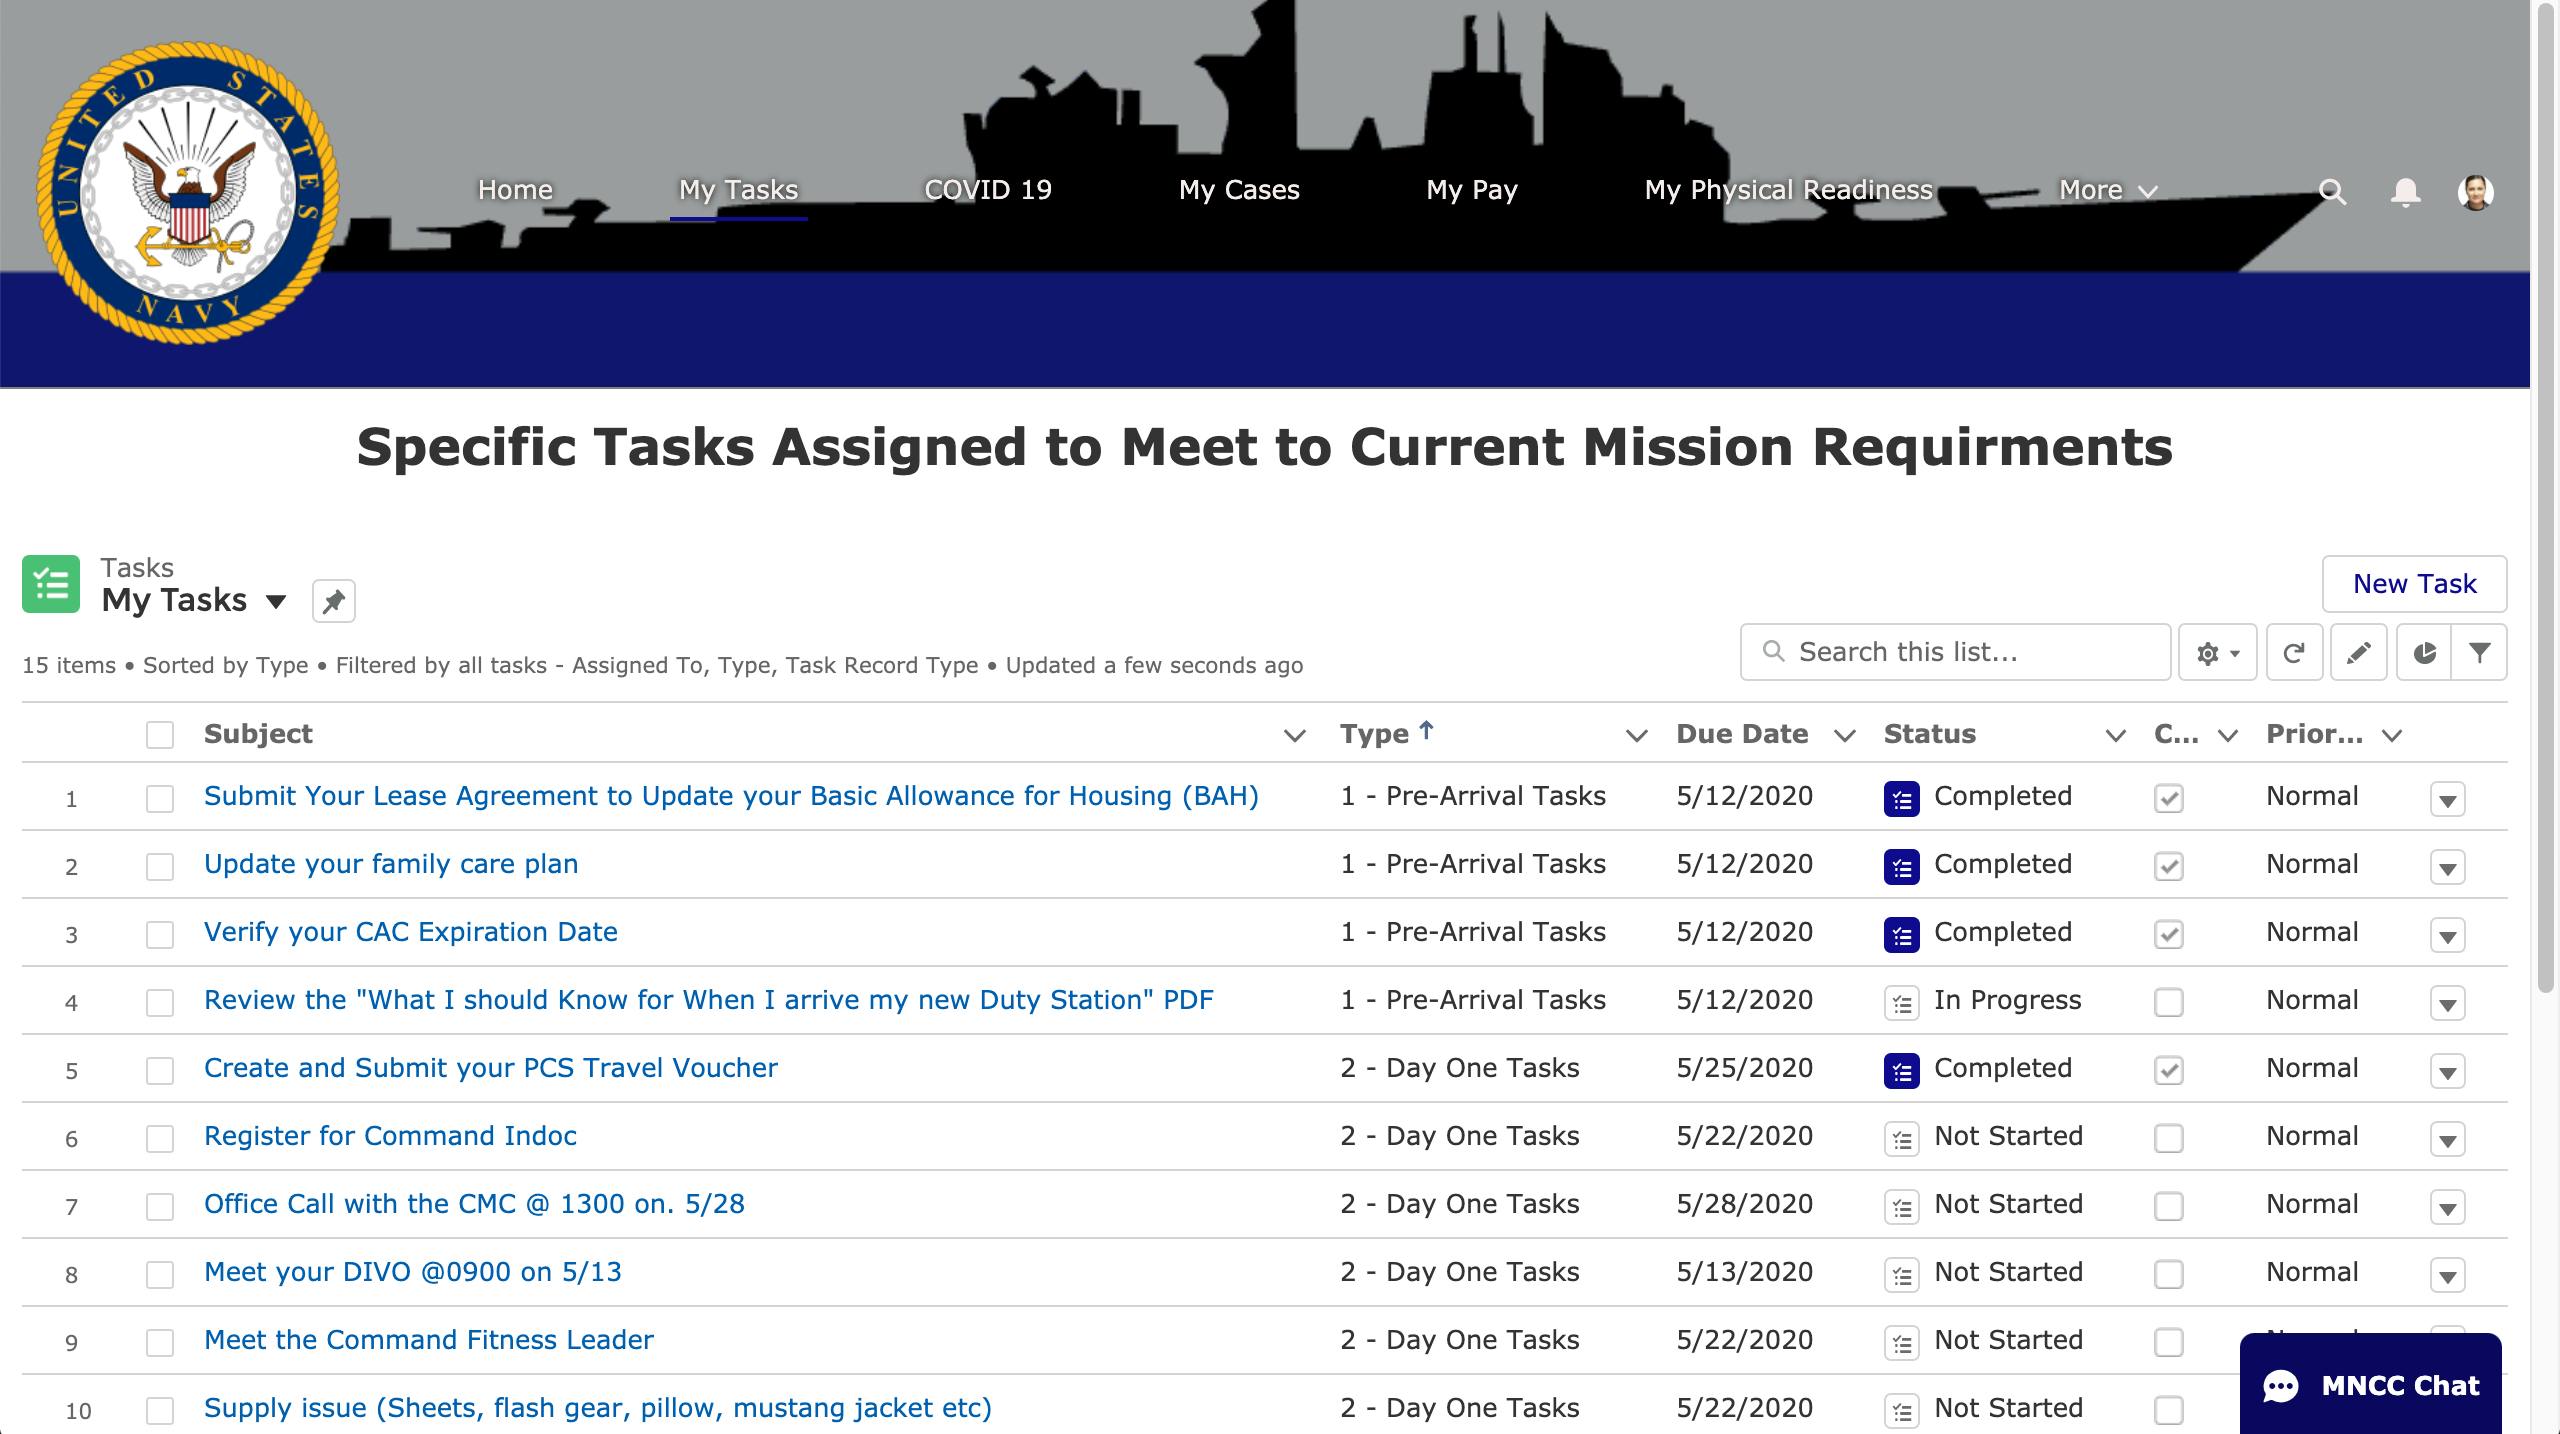Open notifications via the bell icon
Screen dimensions: 2560x1434
[x=2404, y=192]
